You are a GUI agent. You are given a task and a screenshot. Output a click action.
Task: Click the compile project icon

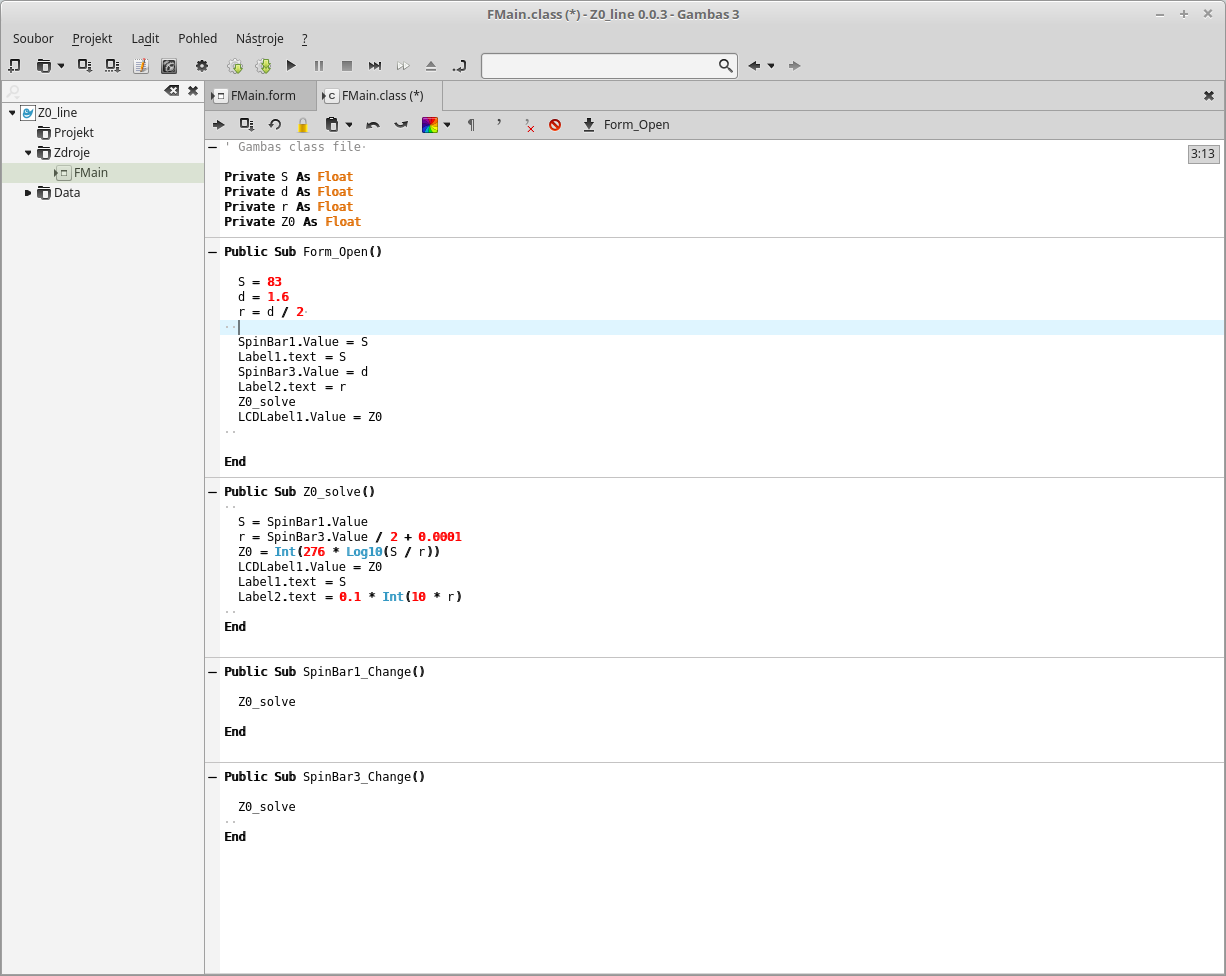coord(235,66)
